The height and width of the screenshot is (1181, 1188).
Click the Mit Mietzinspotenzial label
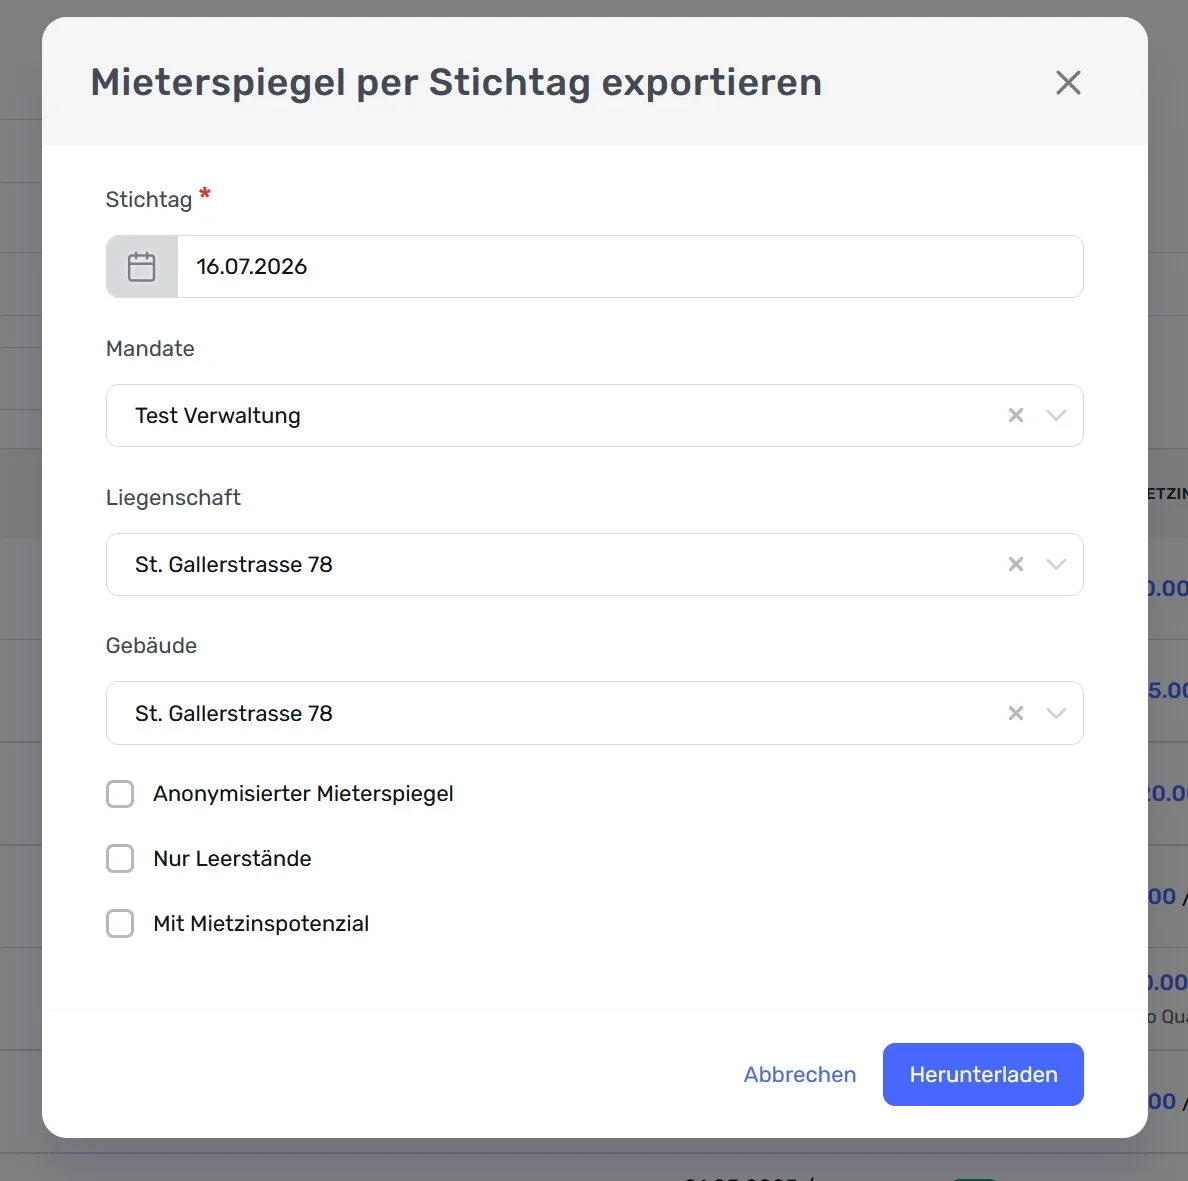pos(261,924)
